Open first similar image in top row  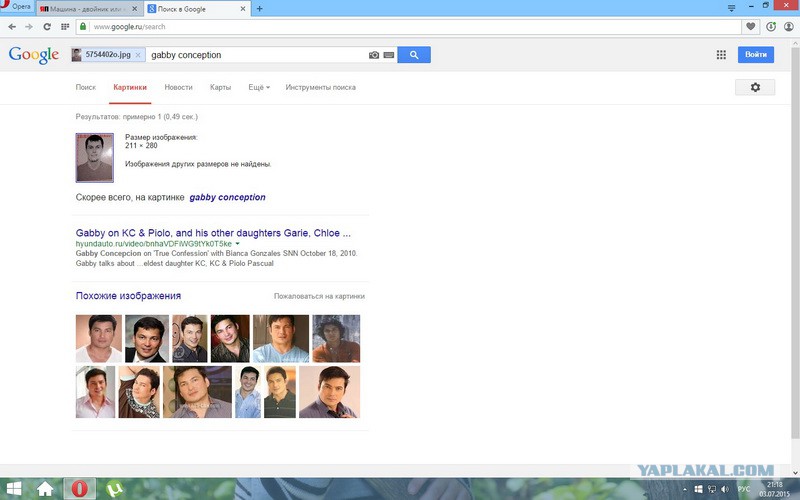tap(98, 338)
